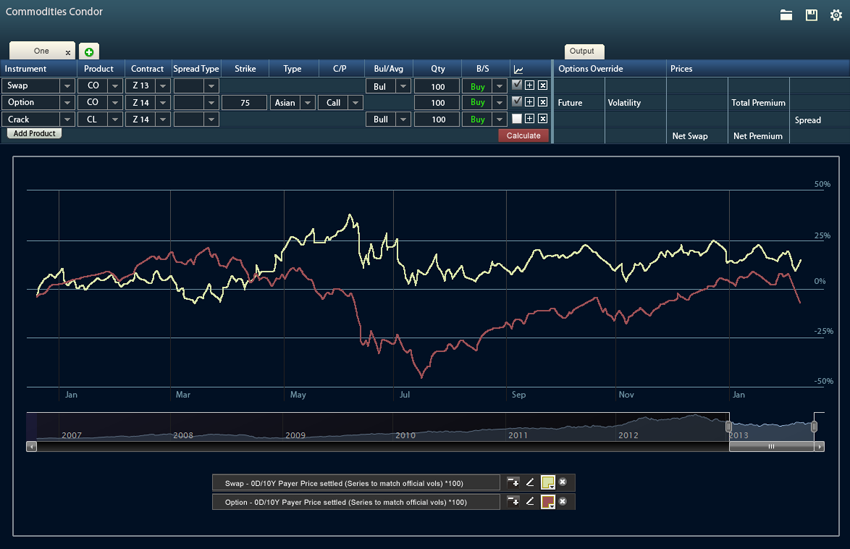Close the One tab
The height and width of the screenshot is (549, 850).
click(x=68, y=53)
